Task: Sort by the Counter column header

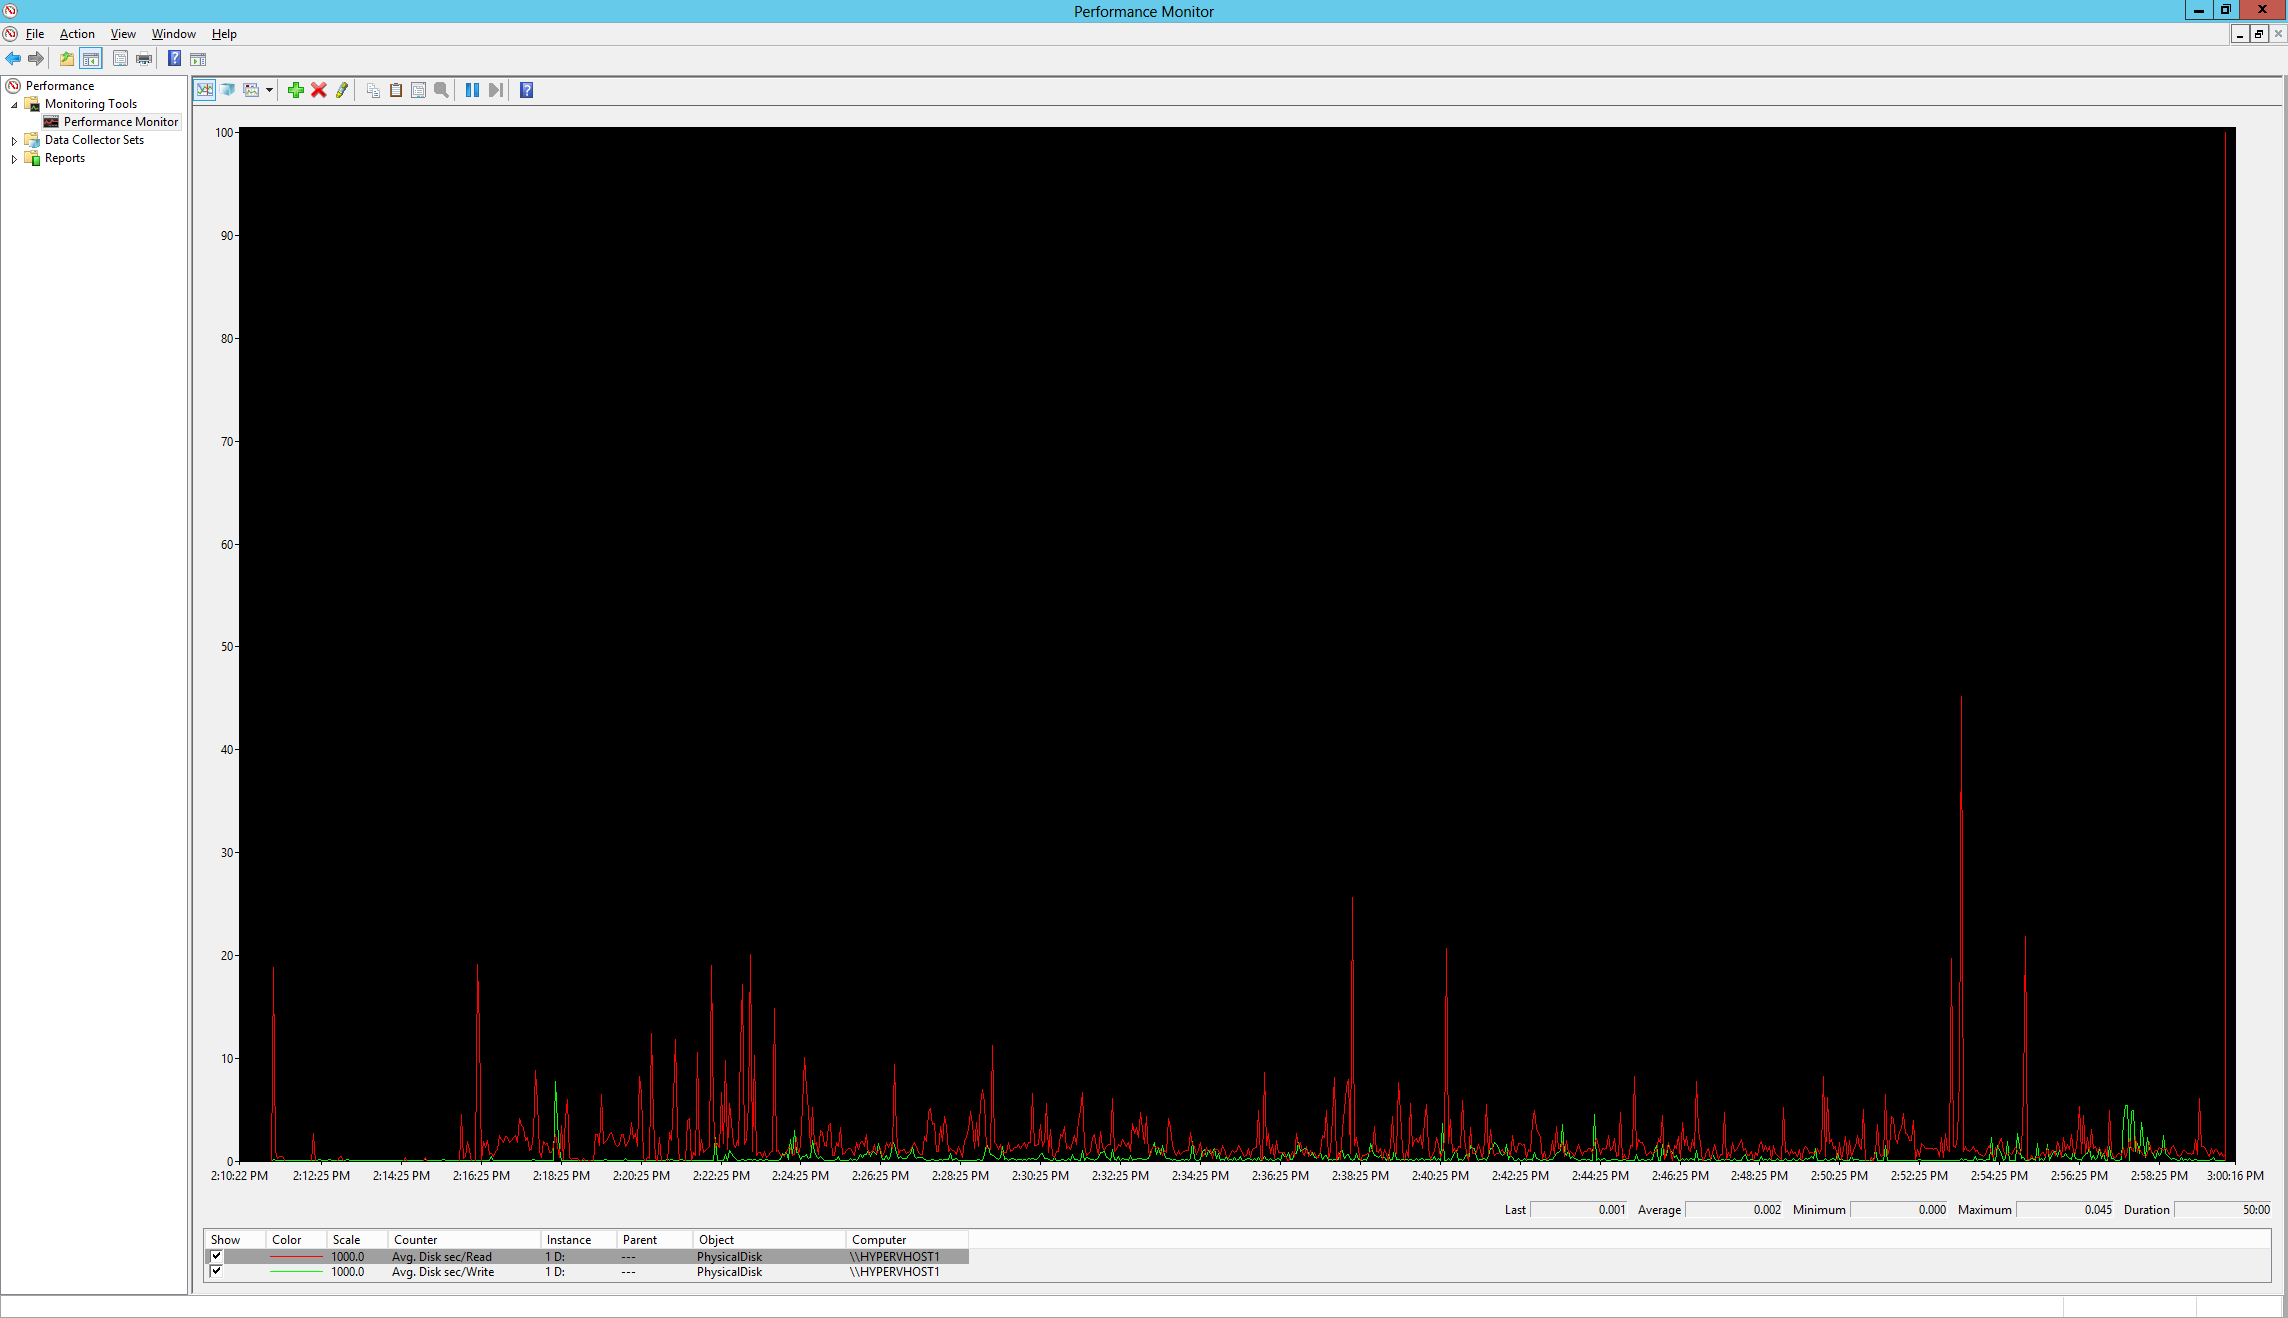Action: pyautogui.click(x=464, y=1240)
